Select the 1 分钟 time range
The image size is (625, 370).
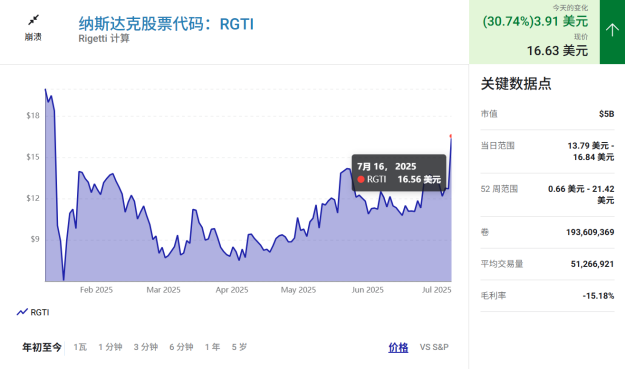(x=110, y=347)
